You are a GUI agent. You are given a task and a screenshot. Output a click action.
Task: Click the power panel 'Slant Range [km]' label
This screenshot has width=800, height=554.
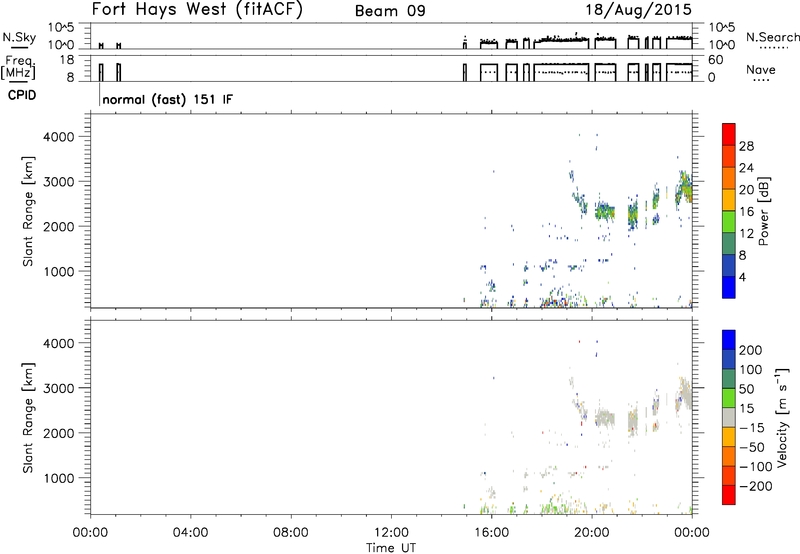pyautogui.click(x=28, y=211)
